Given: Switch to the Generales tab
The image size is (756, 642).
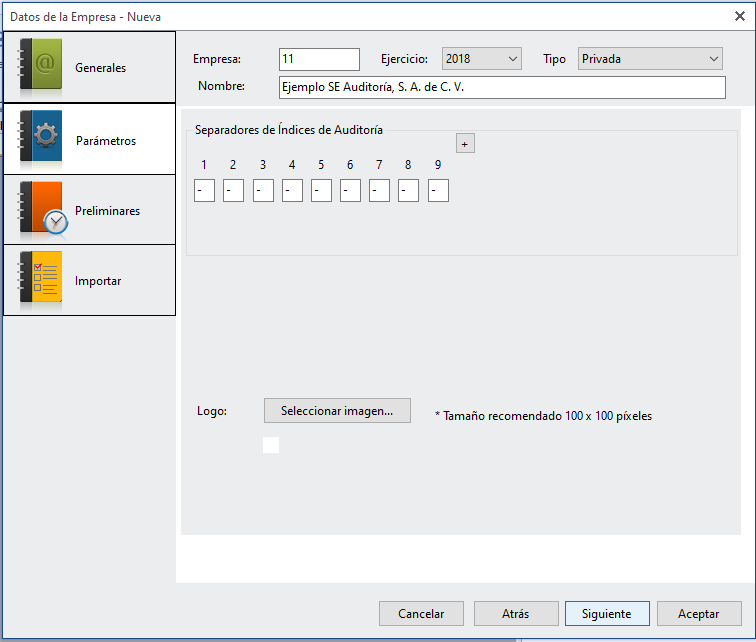Looking at the screenshot, I should click(x=100, y=68).
